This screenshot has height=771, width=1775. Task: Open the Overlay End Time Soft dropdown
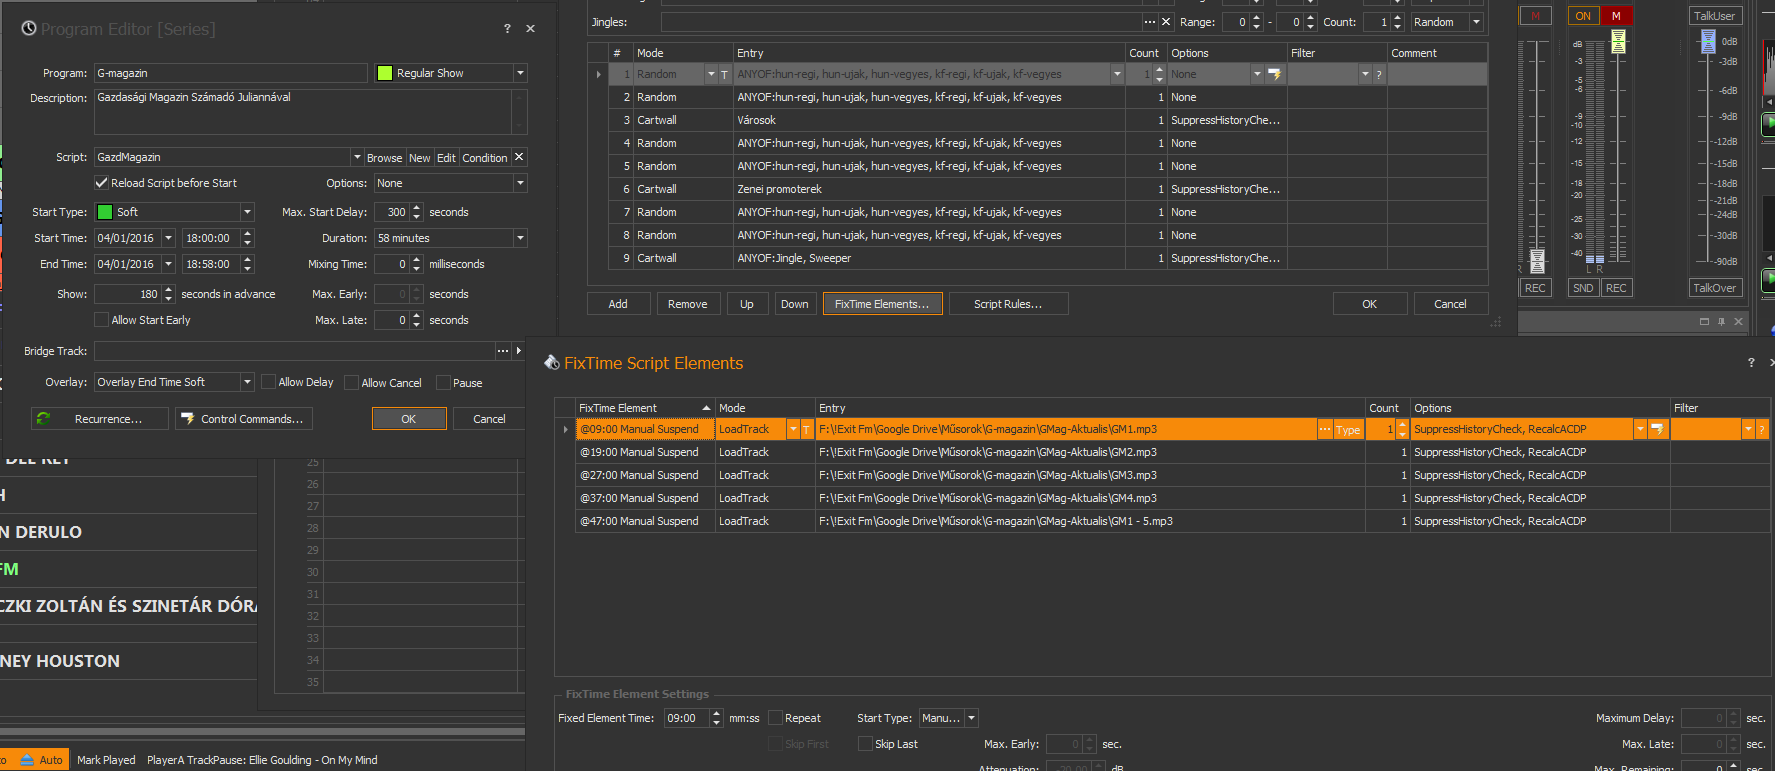click(x=247, y=382)
